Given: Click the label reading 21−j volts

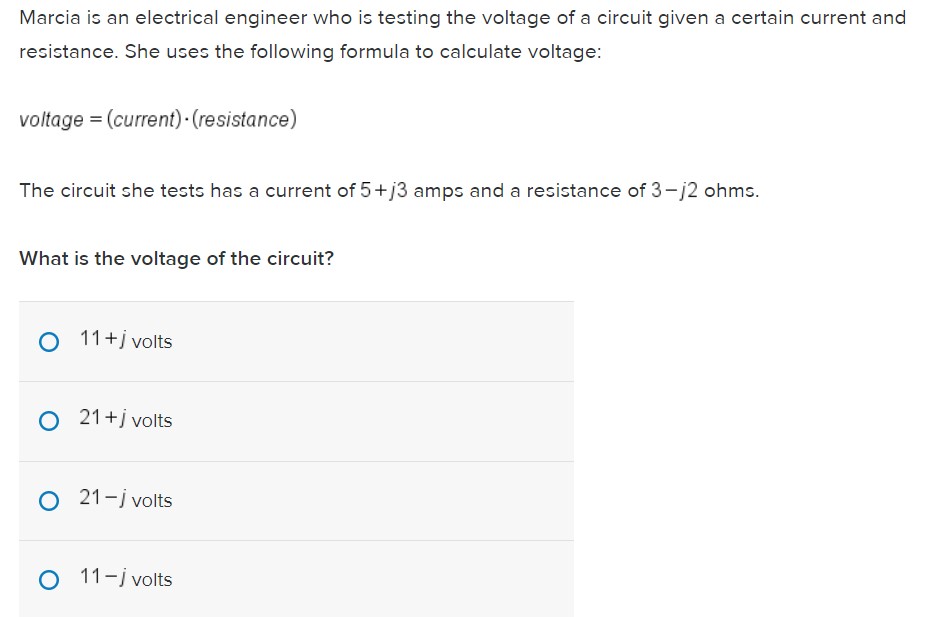Looking at the screenshot, I should (125, 500).
